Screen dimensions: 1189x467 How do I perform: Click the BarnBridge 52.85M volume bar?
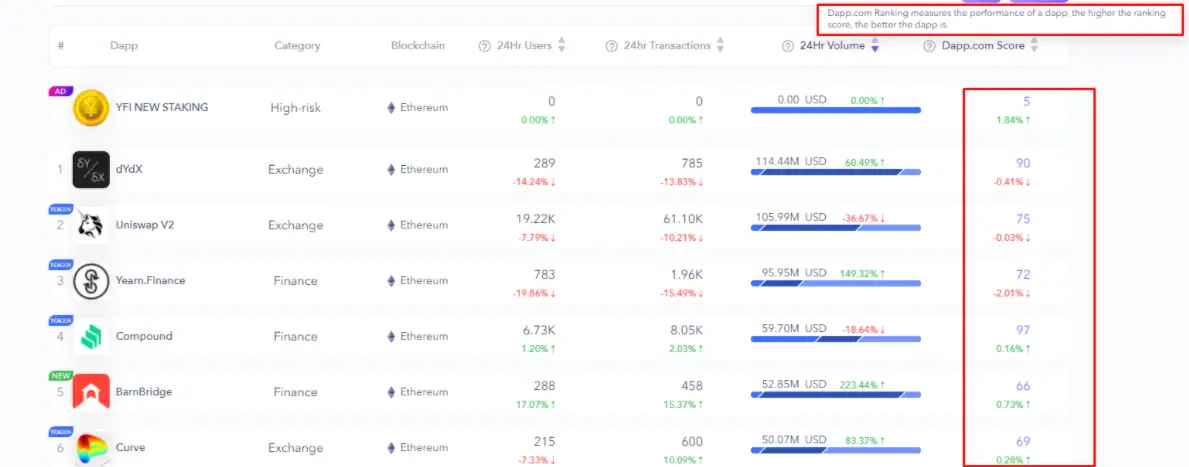(836, 395)
